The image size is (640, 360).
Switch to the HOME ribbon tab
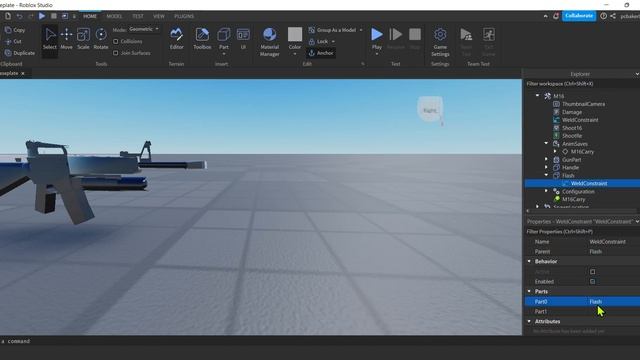(x=90, y=16)
